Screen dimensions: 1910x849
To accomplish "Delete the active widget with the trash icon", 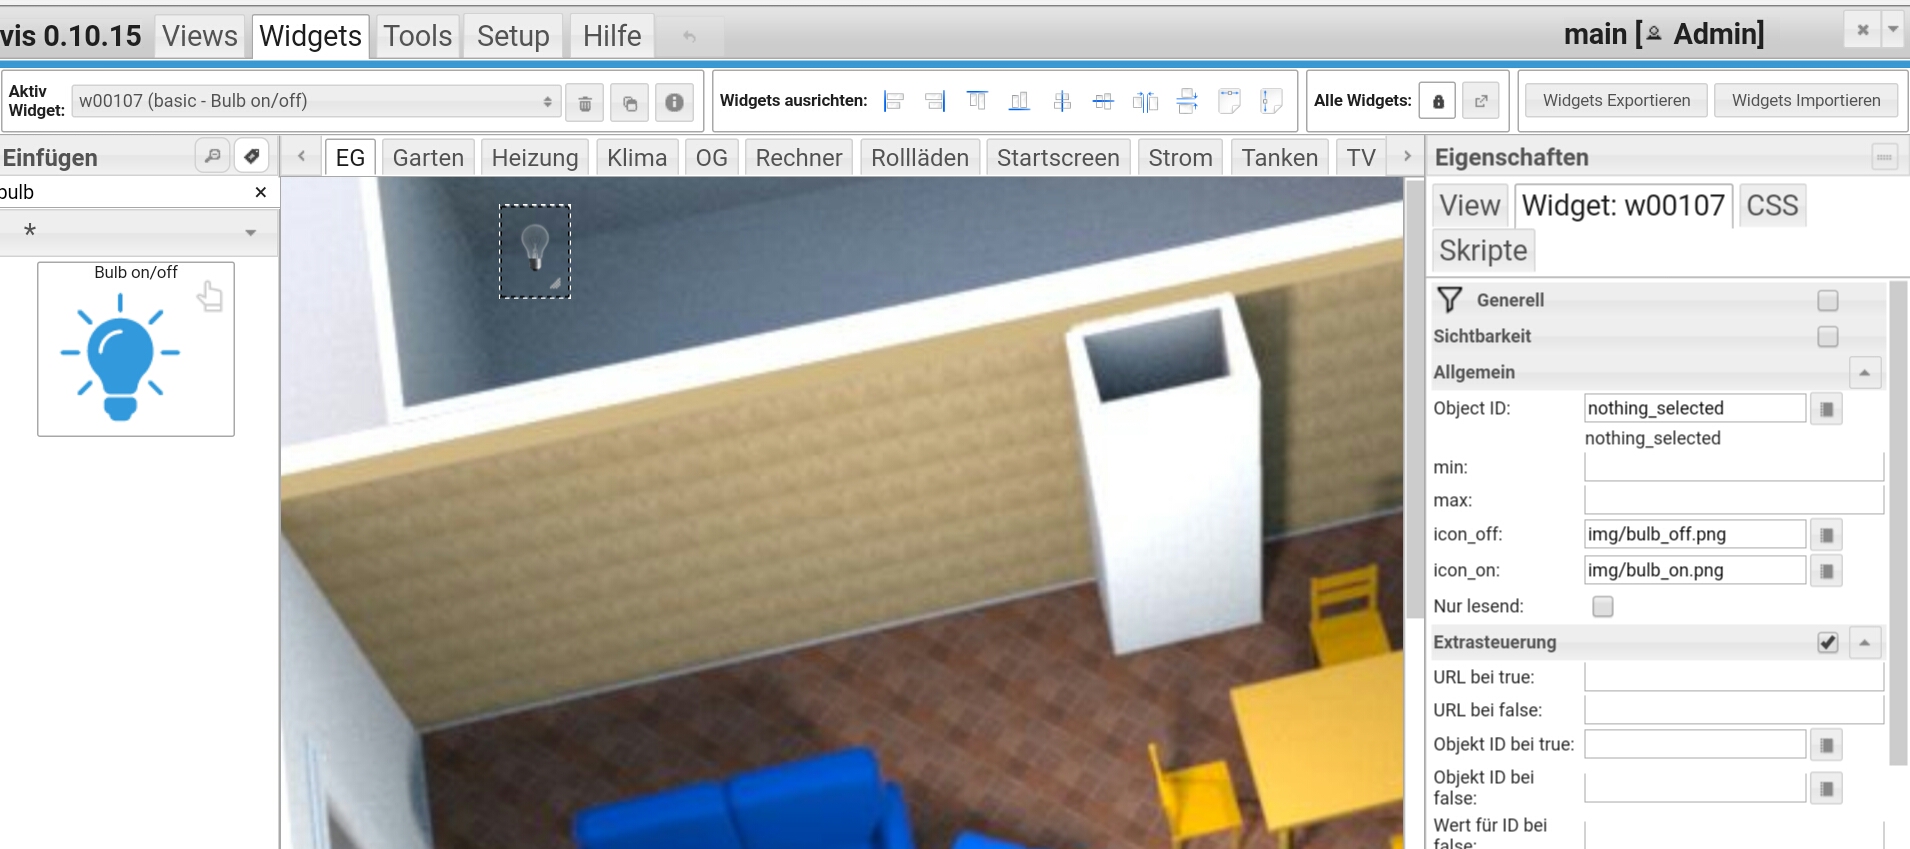I will pyautogui.click(x=585, y=102).
